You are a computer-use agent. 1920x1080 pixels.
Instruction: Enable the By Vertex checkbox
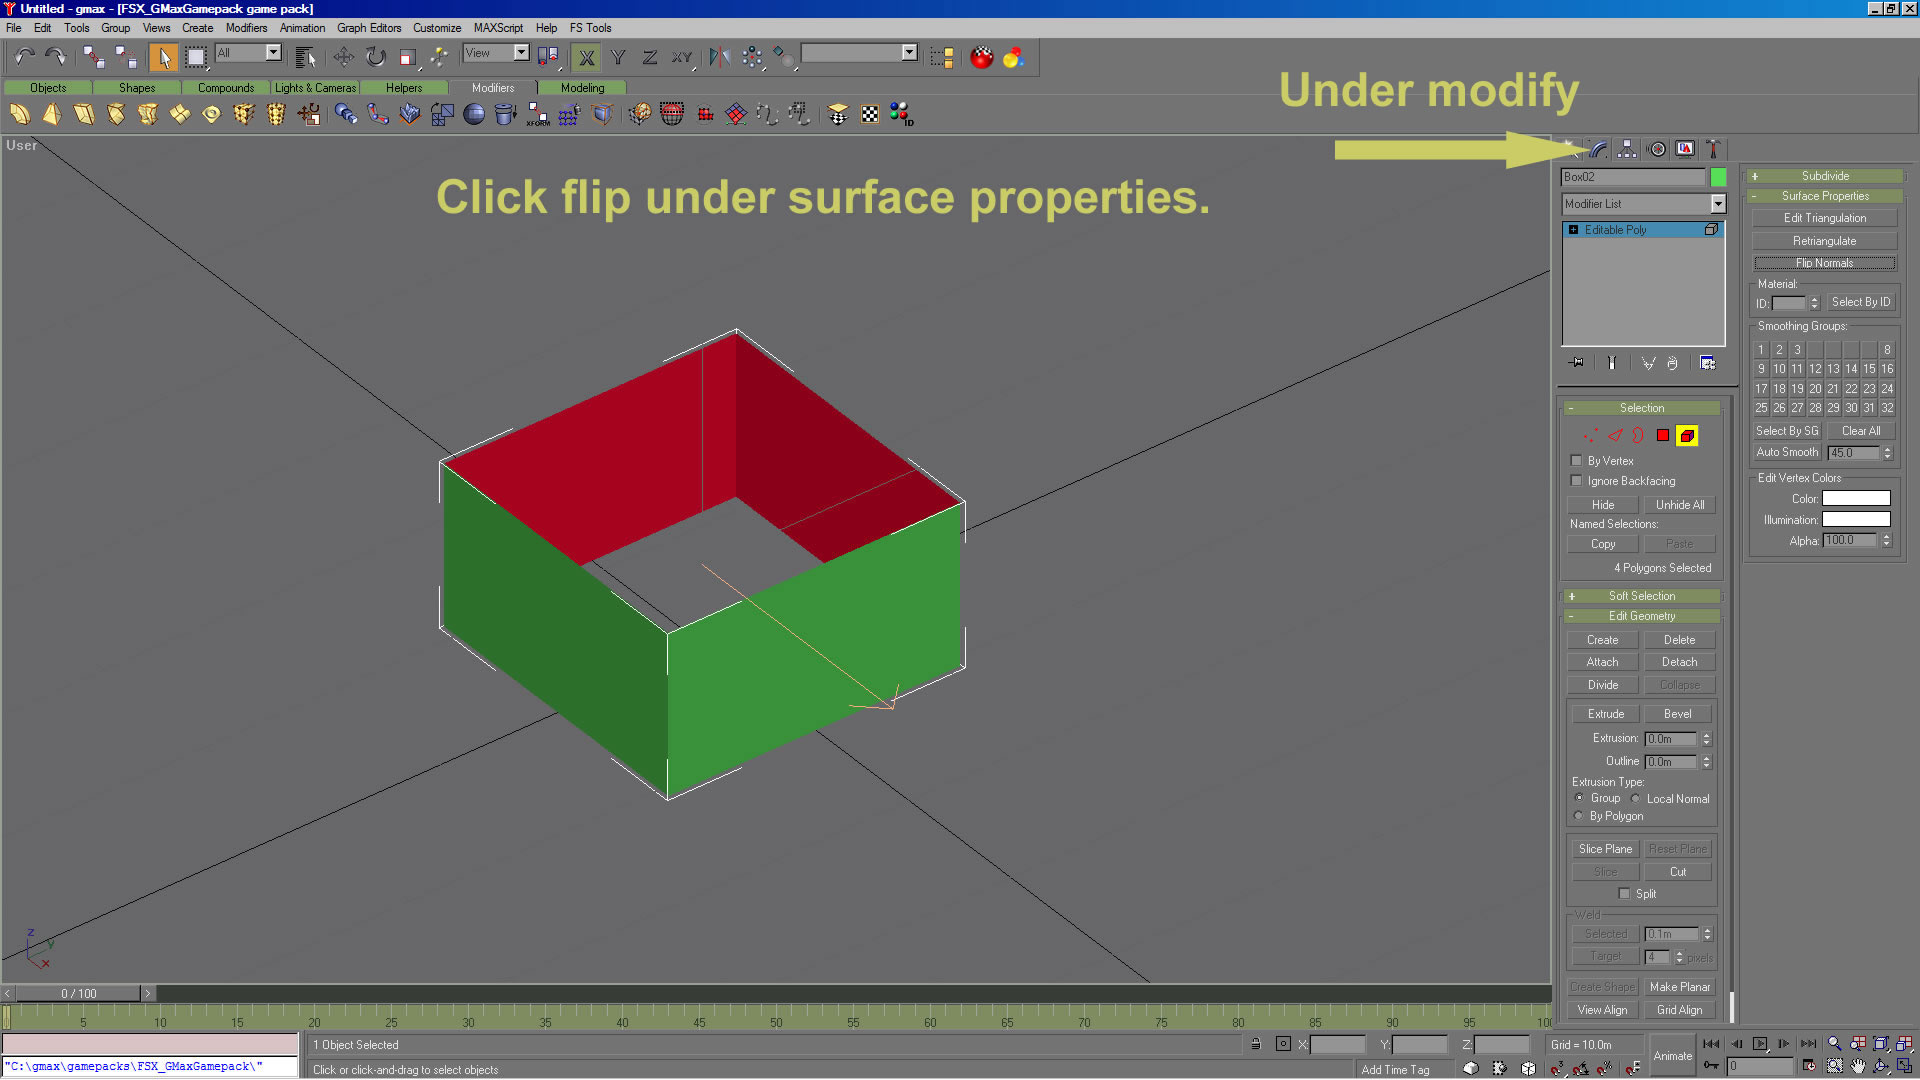1577,461
